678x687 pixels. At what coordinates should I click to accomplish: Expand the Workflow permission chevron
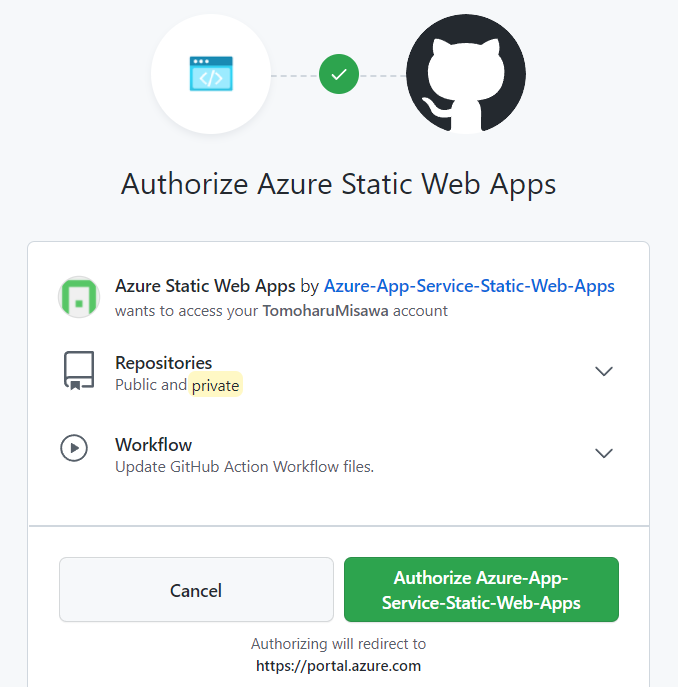603,453
